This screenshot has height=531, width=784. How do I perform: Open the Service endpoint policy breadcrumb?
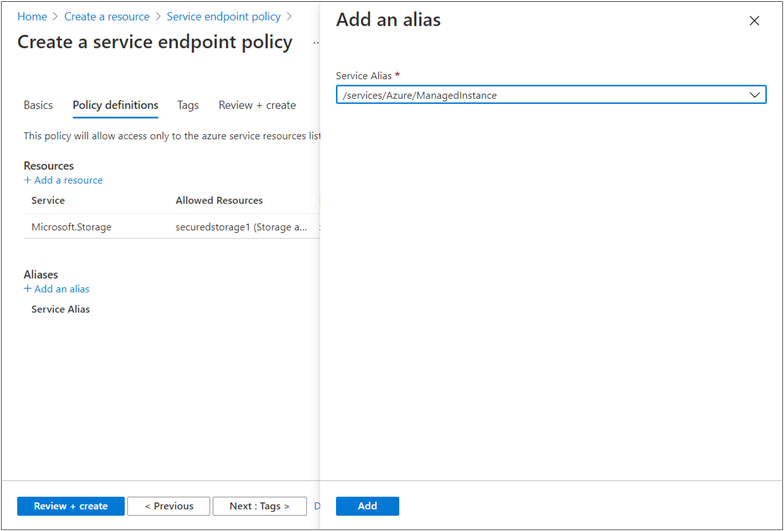pyautogui.click(x=224, y=16)
